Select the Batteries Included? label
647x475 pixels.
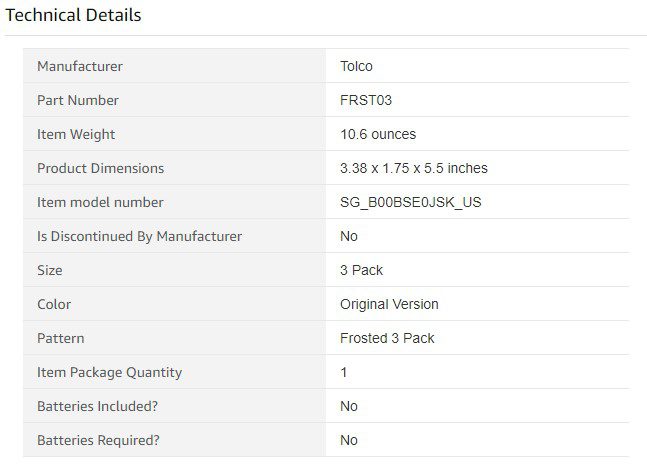click(x=97, y=406)
